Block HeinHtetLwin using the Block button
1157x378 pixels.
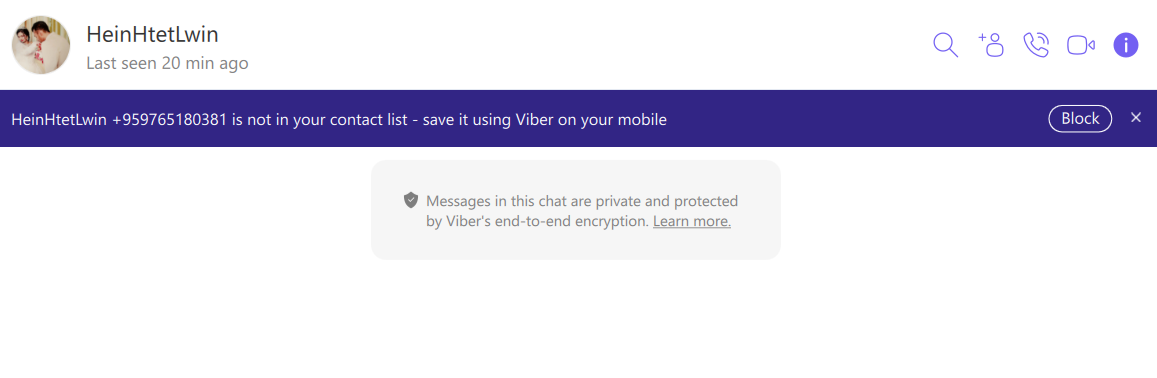[x=1080, y=118]
